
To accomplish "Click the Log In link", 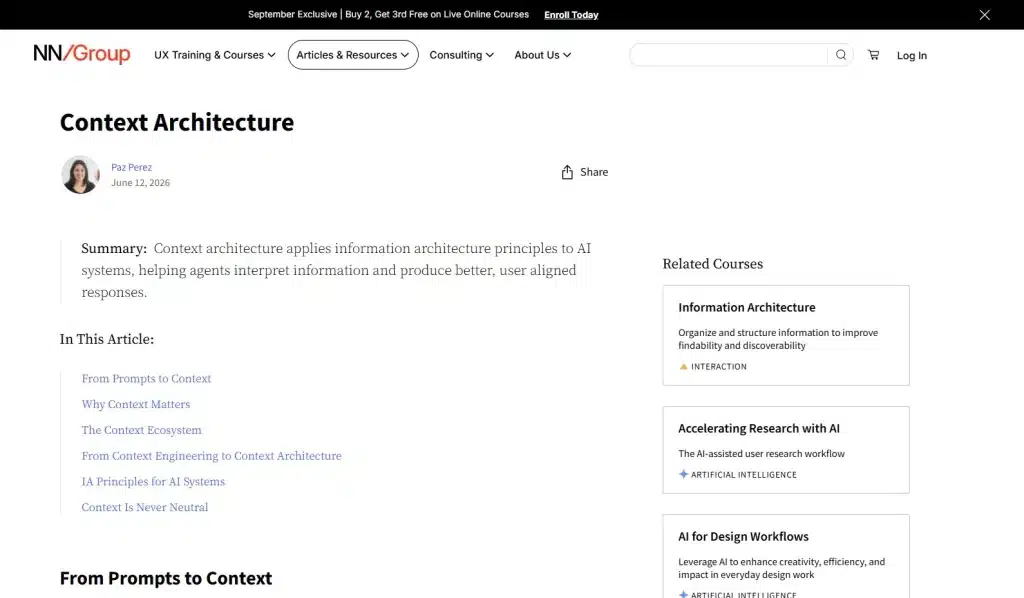I will pyautogui.click(x=911, y=55).
